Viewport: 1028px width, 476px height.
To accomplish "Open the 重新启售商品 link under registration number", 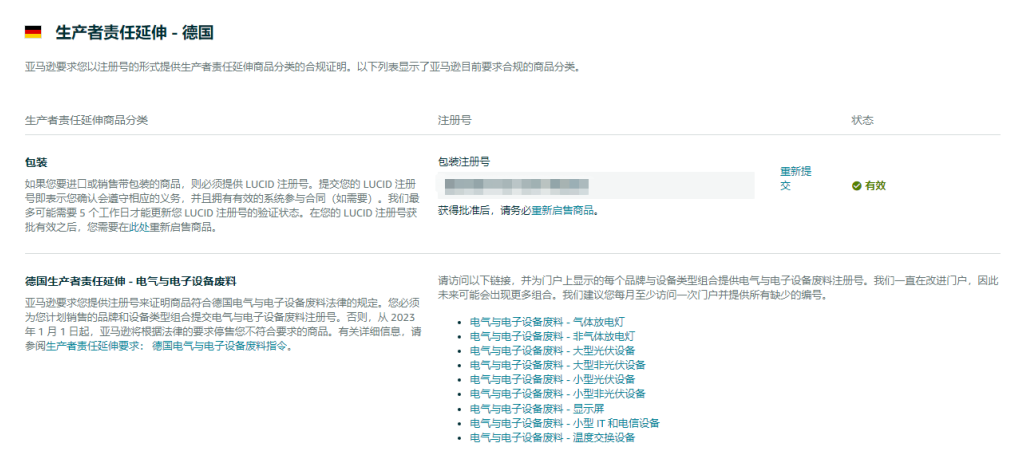I will tap(563, 210).
